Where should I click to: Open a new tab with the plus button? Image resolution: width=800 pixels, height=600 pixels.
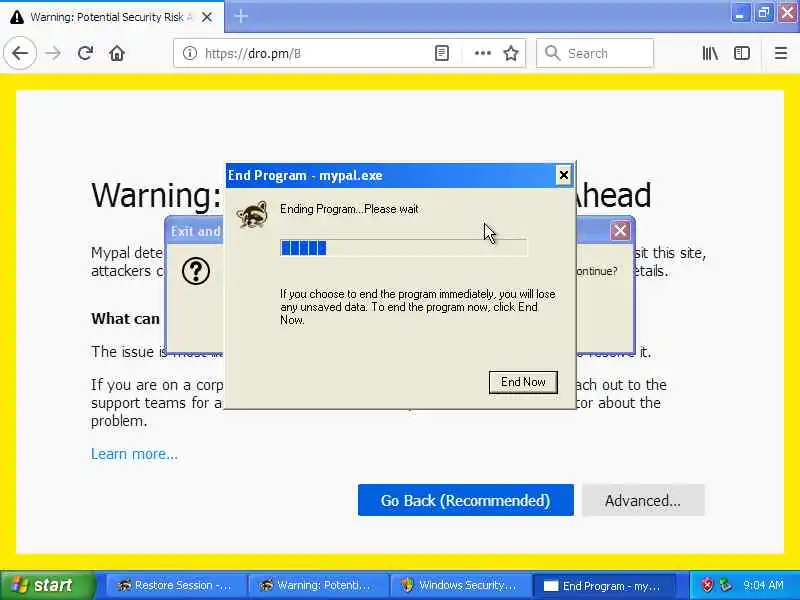point(241,16)
